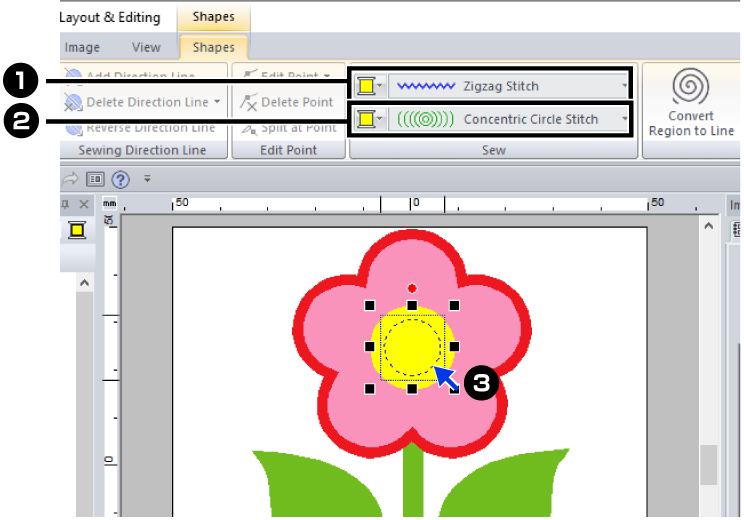
Task: Toggle line sewing yellow color button
Action: 365,86
